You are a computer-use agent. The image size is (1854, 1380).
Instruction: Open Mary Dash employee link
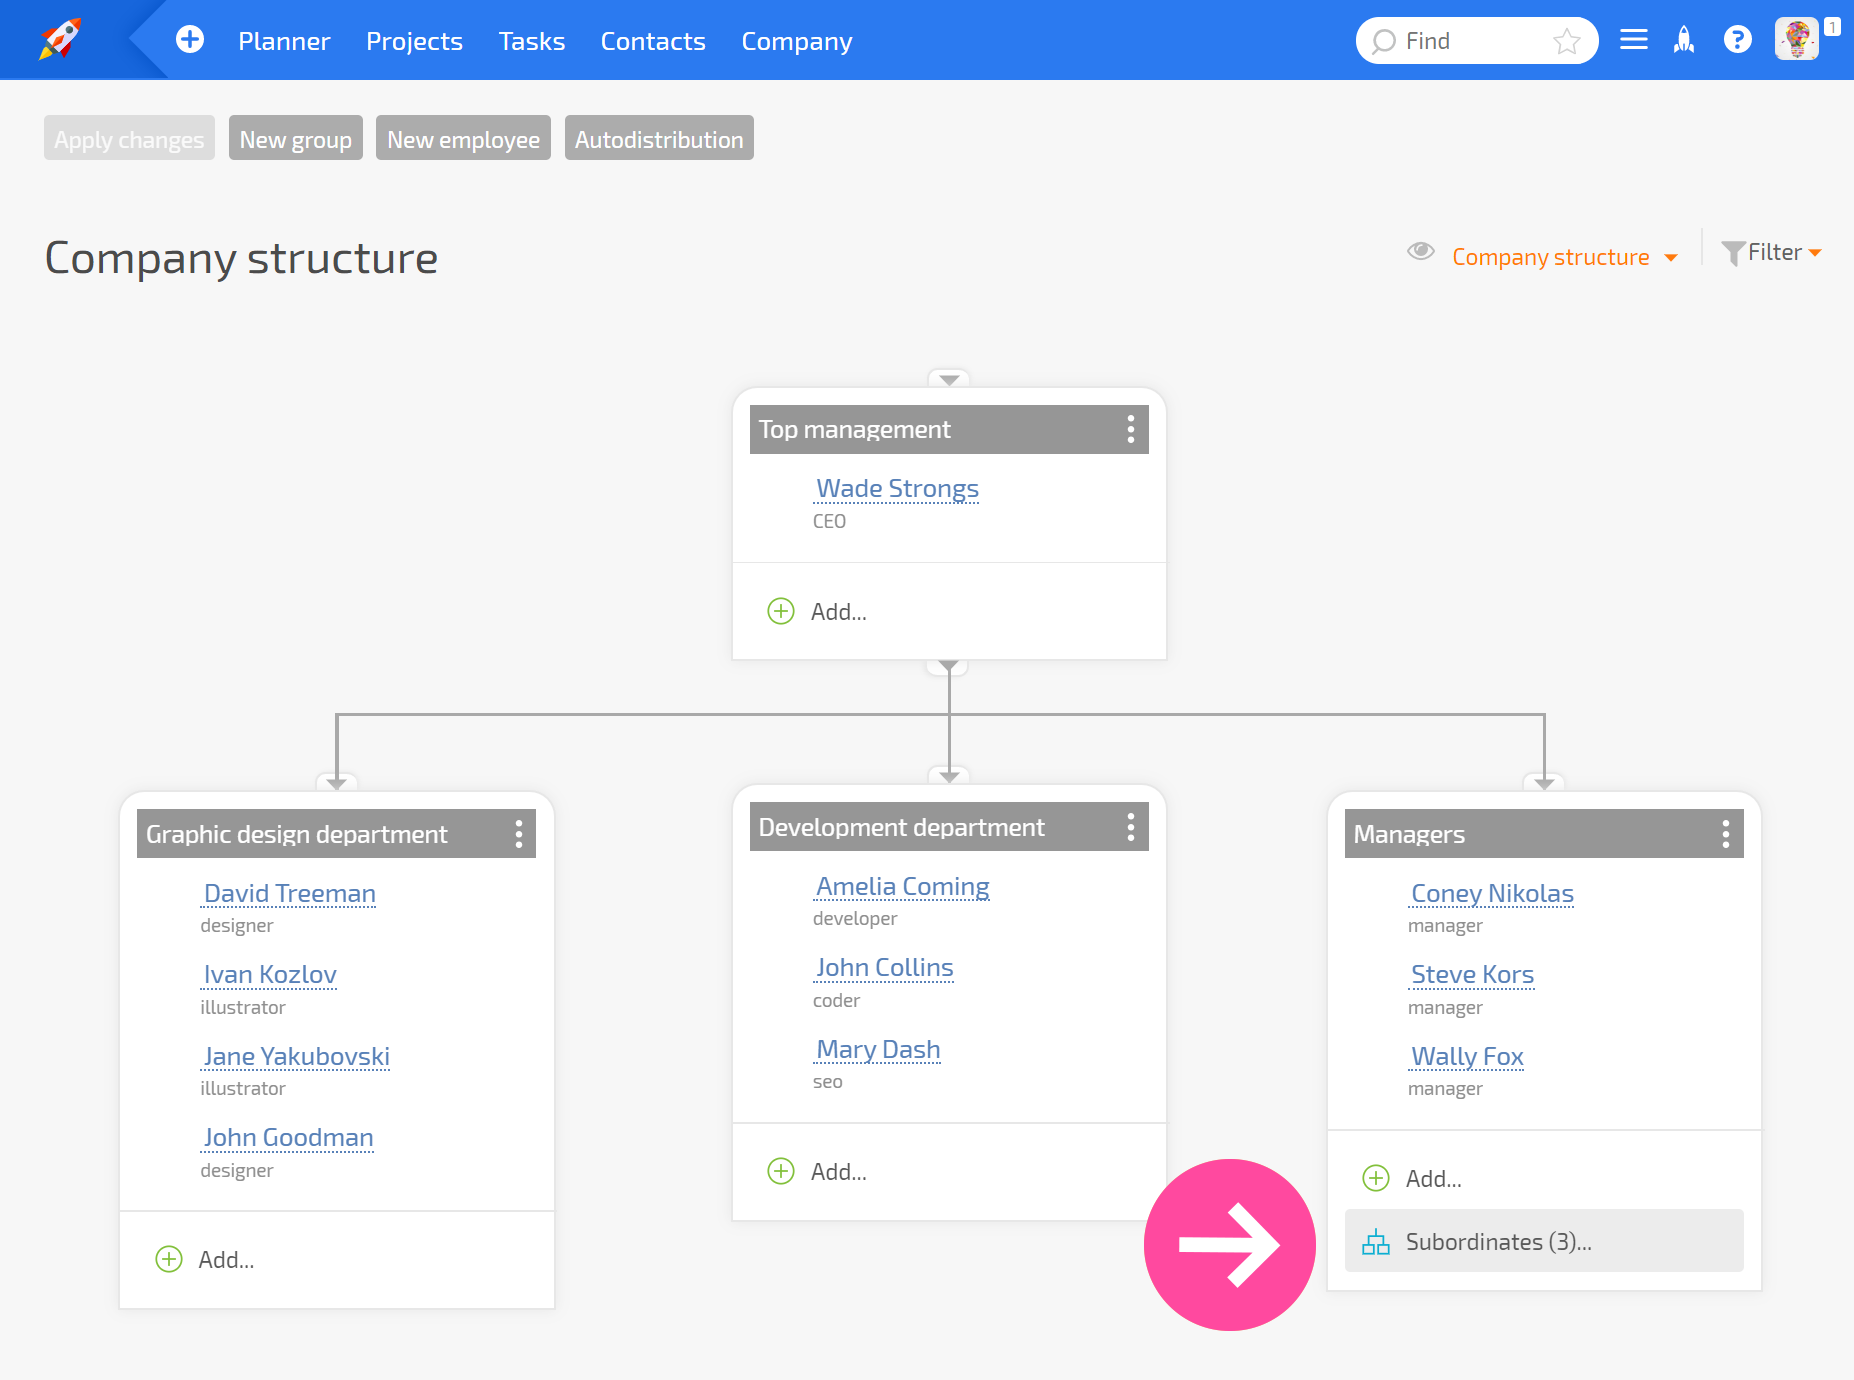point(878,1049)
